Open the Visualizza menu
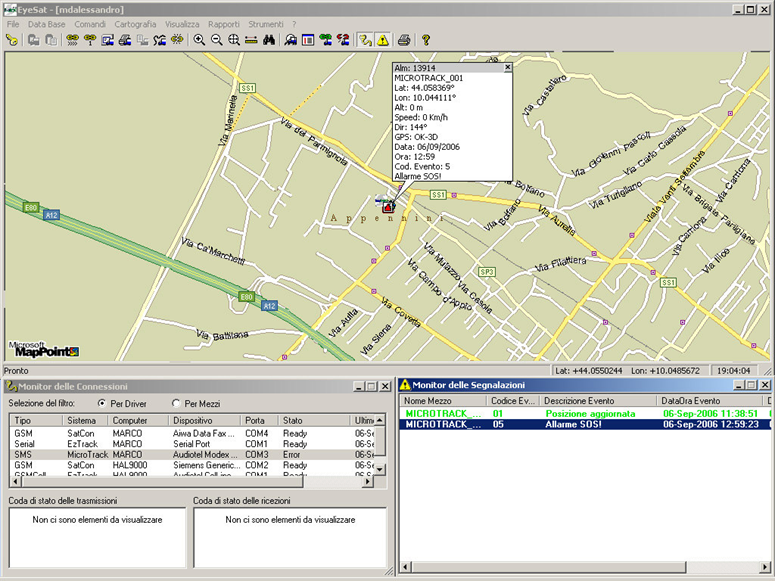The image size is (775, 581). coord(182,24)
